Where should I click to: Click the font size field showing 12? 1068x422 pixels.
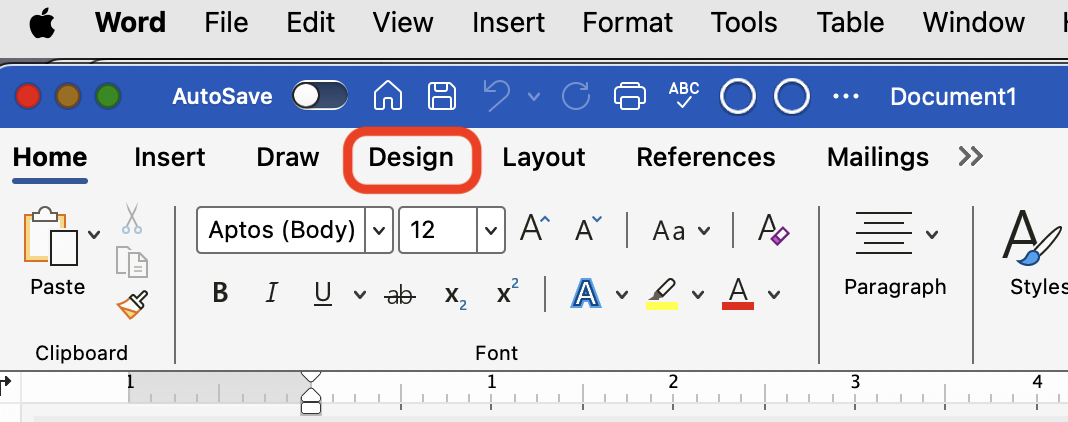coord(438,230)
